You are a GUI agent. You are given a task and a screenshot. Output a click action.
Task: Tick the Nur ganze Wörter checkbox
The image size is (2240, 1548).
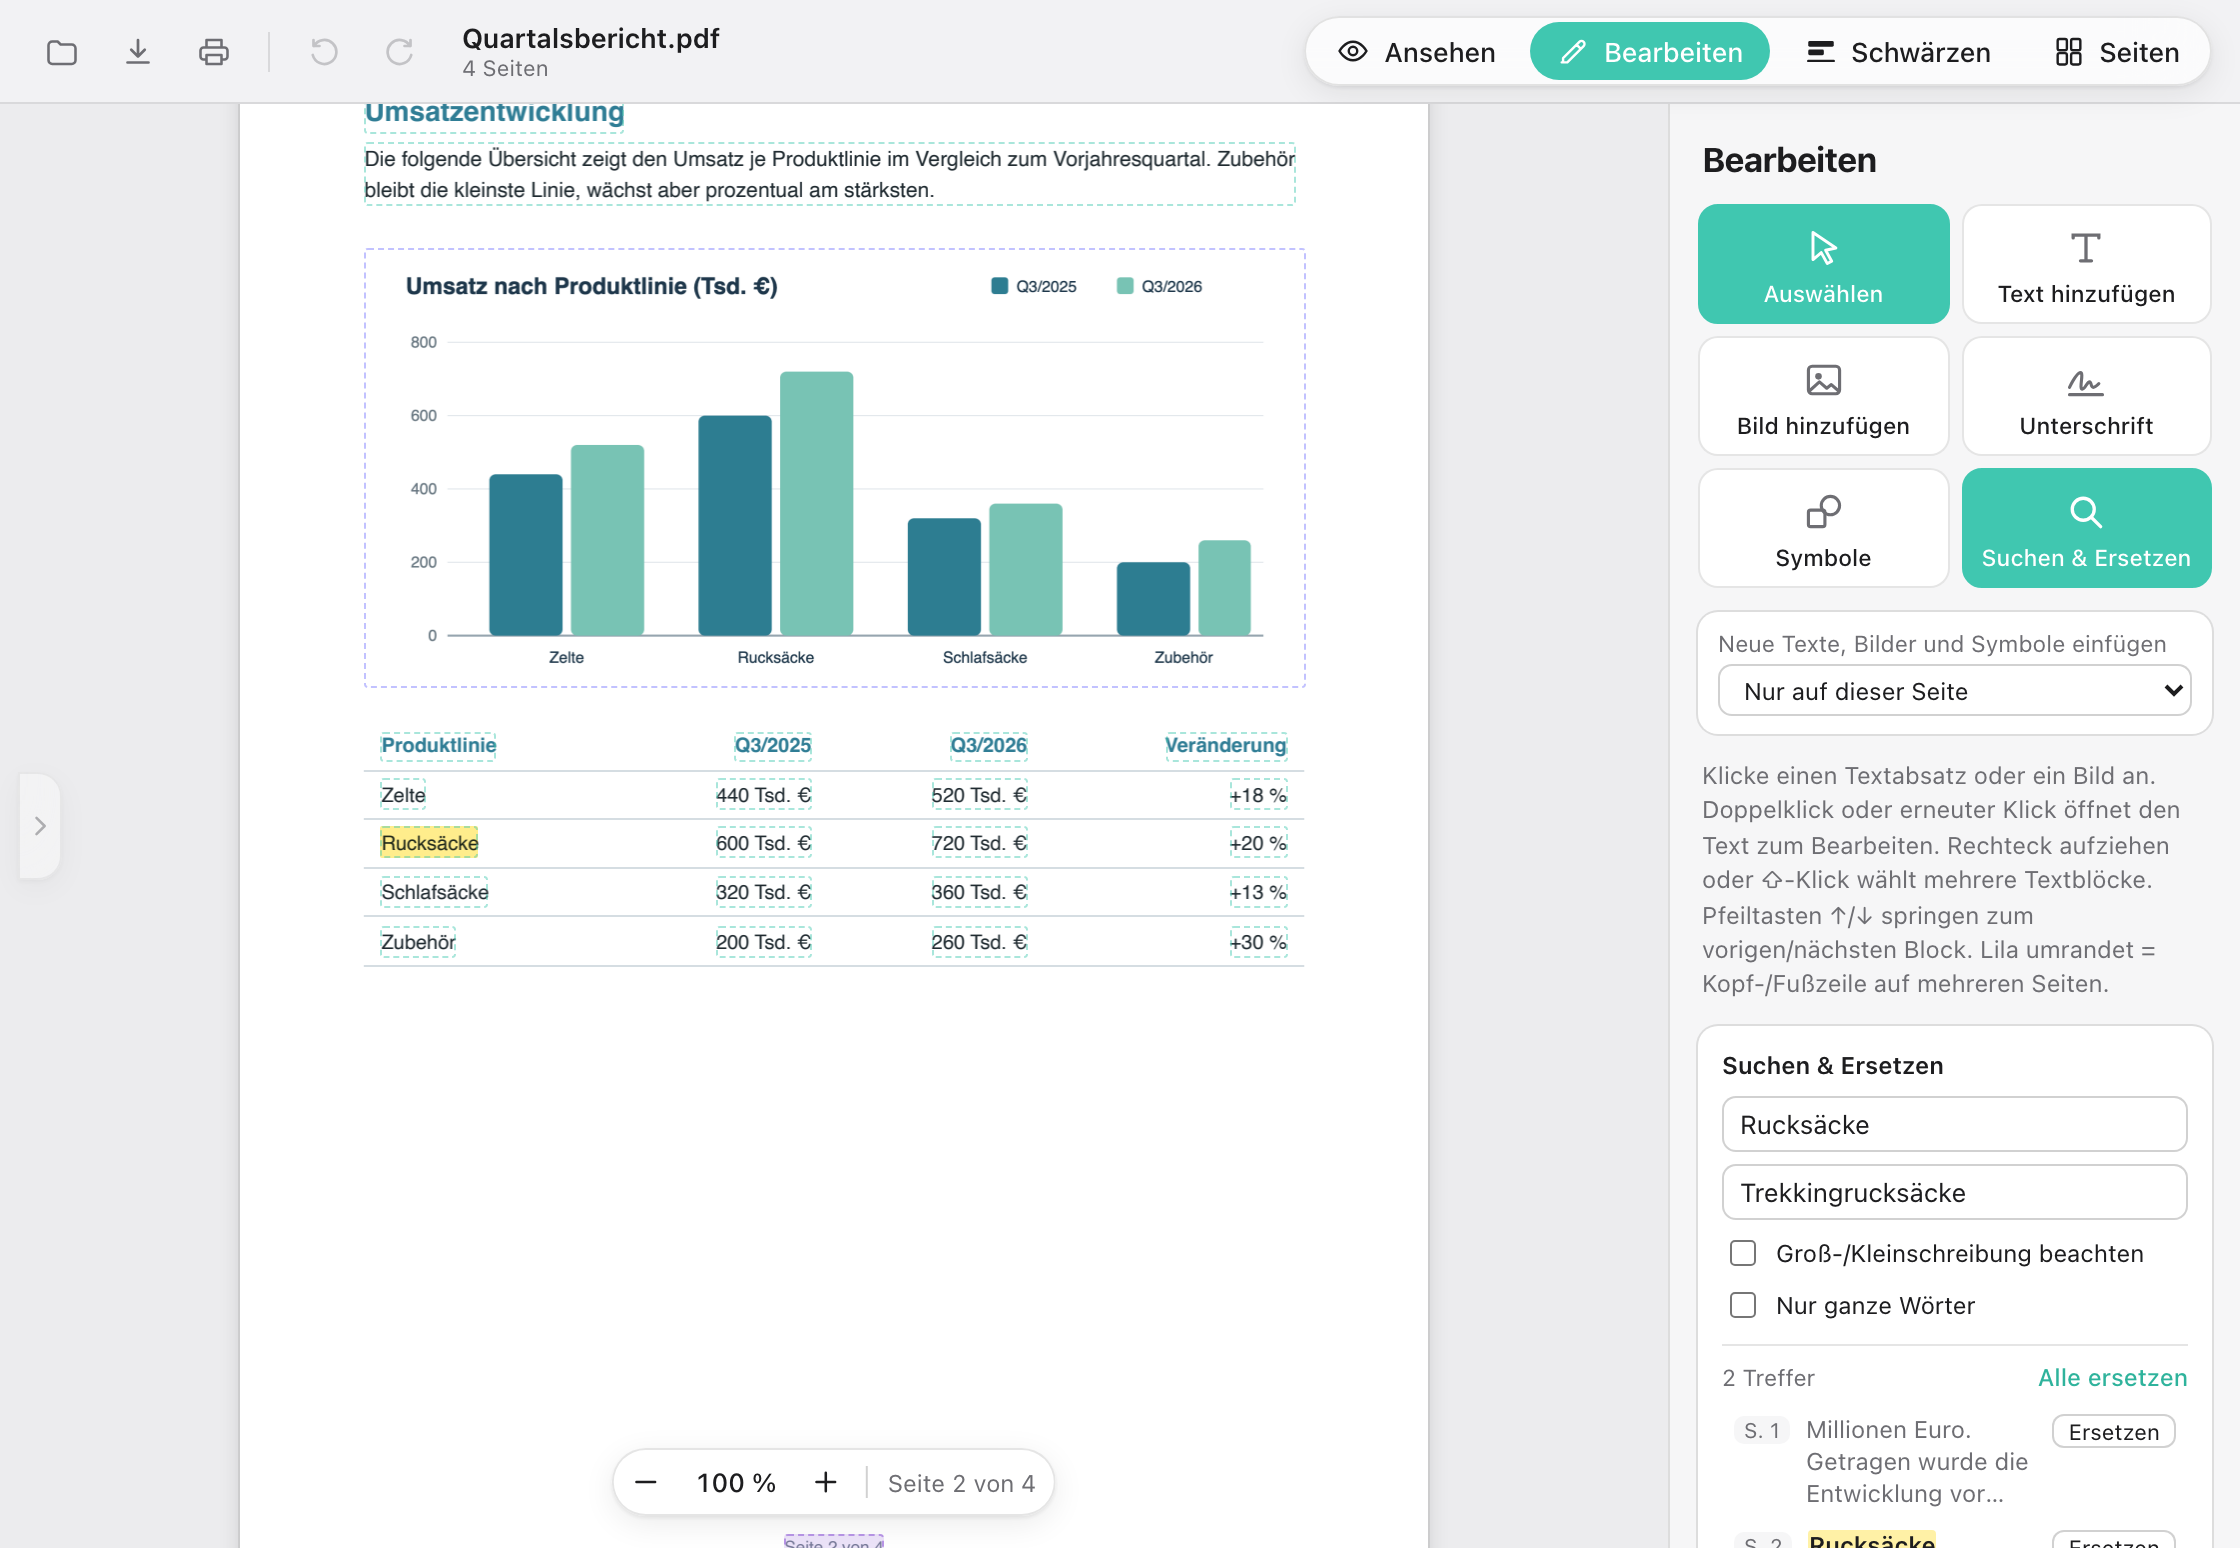1743,1305
